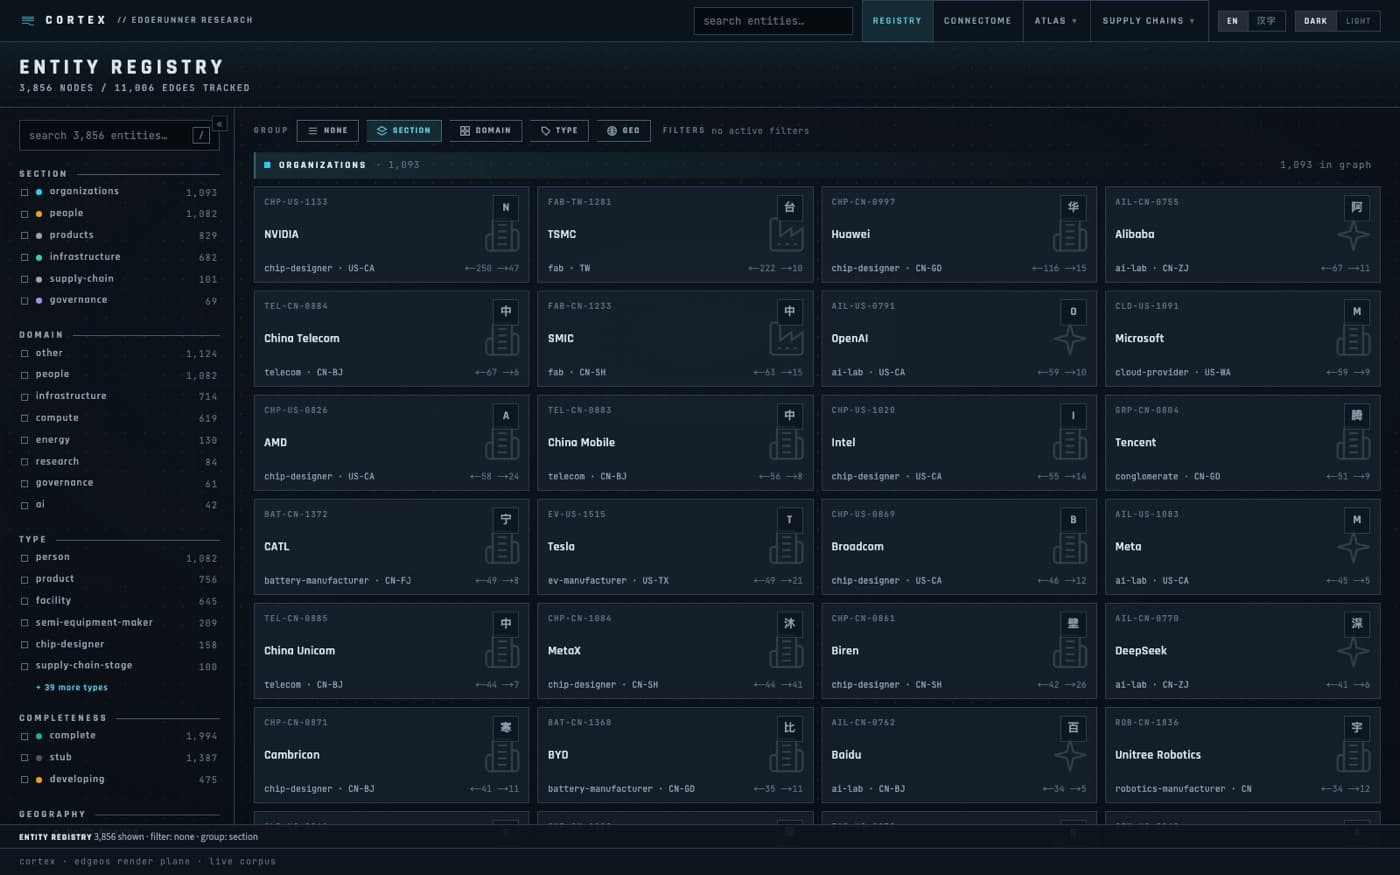The width and height of the screenshot is (1400, 875).
Task: Click the building icon on the NVIDIA card
Action: (502, 236)
